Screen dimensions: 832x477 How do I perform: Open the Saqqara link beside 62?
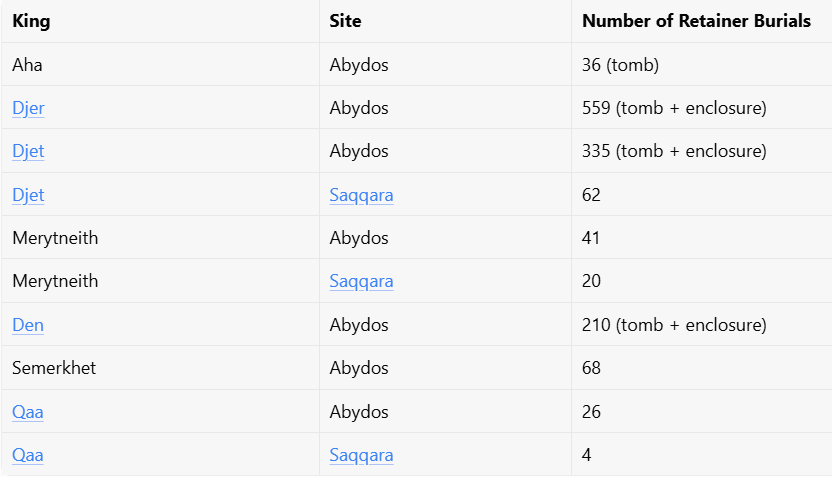(x=361, y=195)
